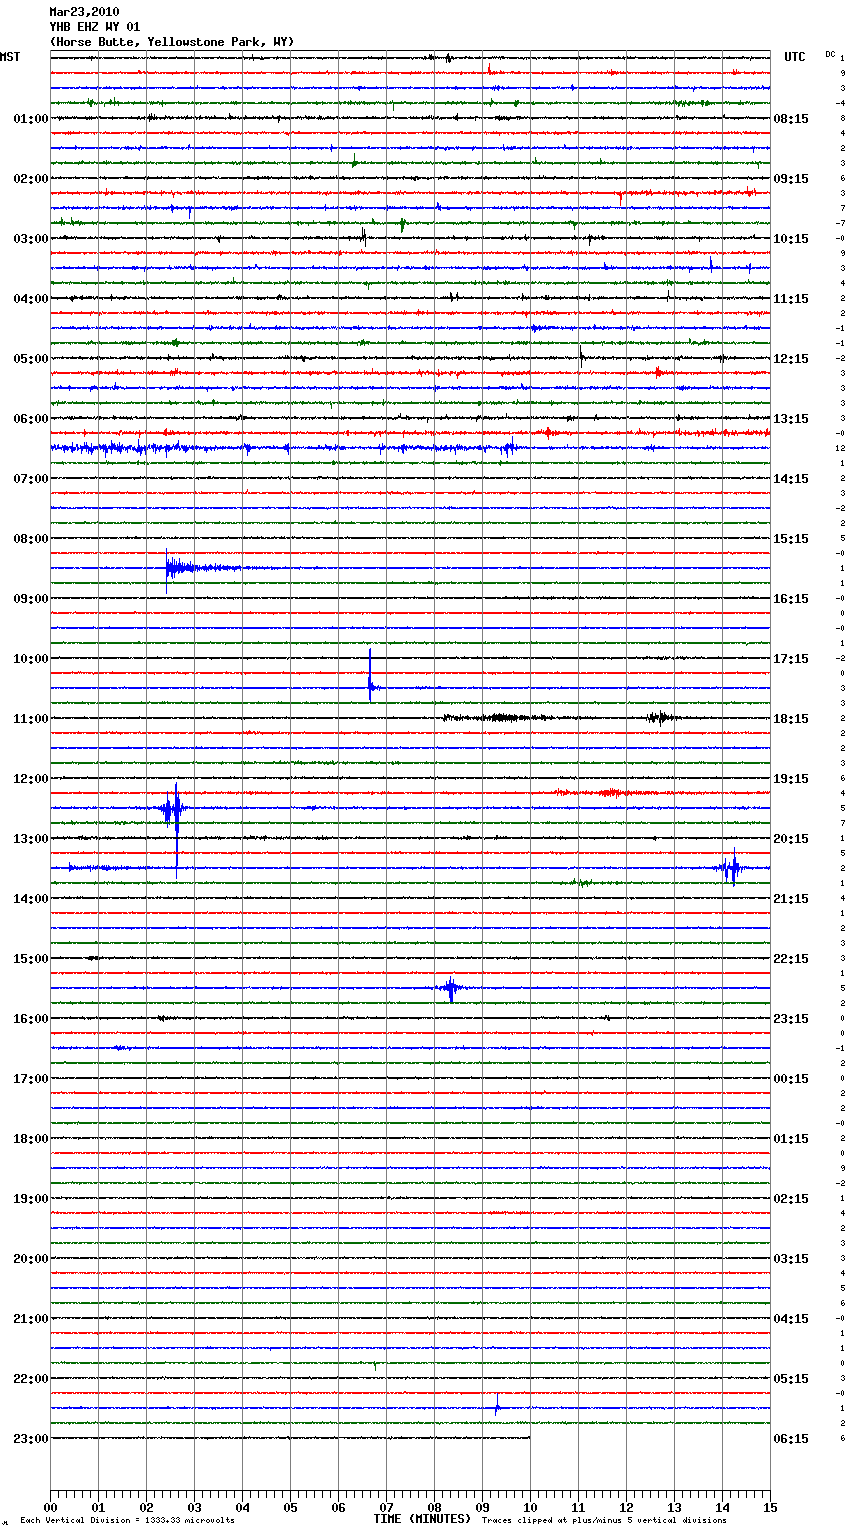Select the 19:00 MST time label
This screenshot has height=1534, width=850.
31,1199
